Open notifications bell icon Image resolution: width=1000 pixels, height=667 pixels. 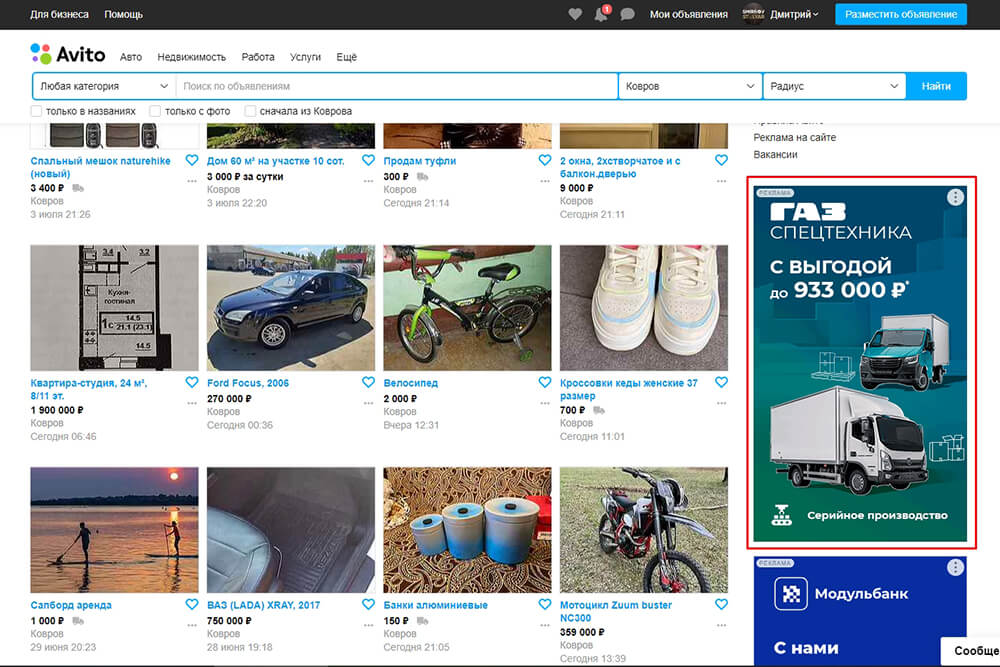pyautogui.click(x=601, y=14)
